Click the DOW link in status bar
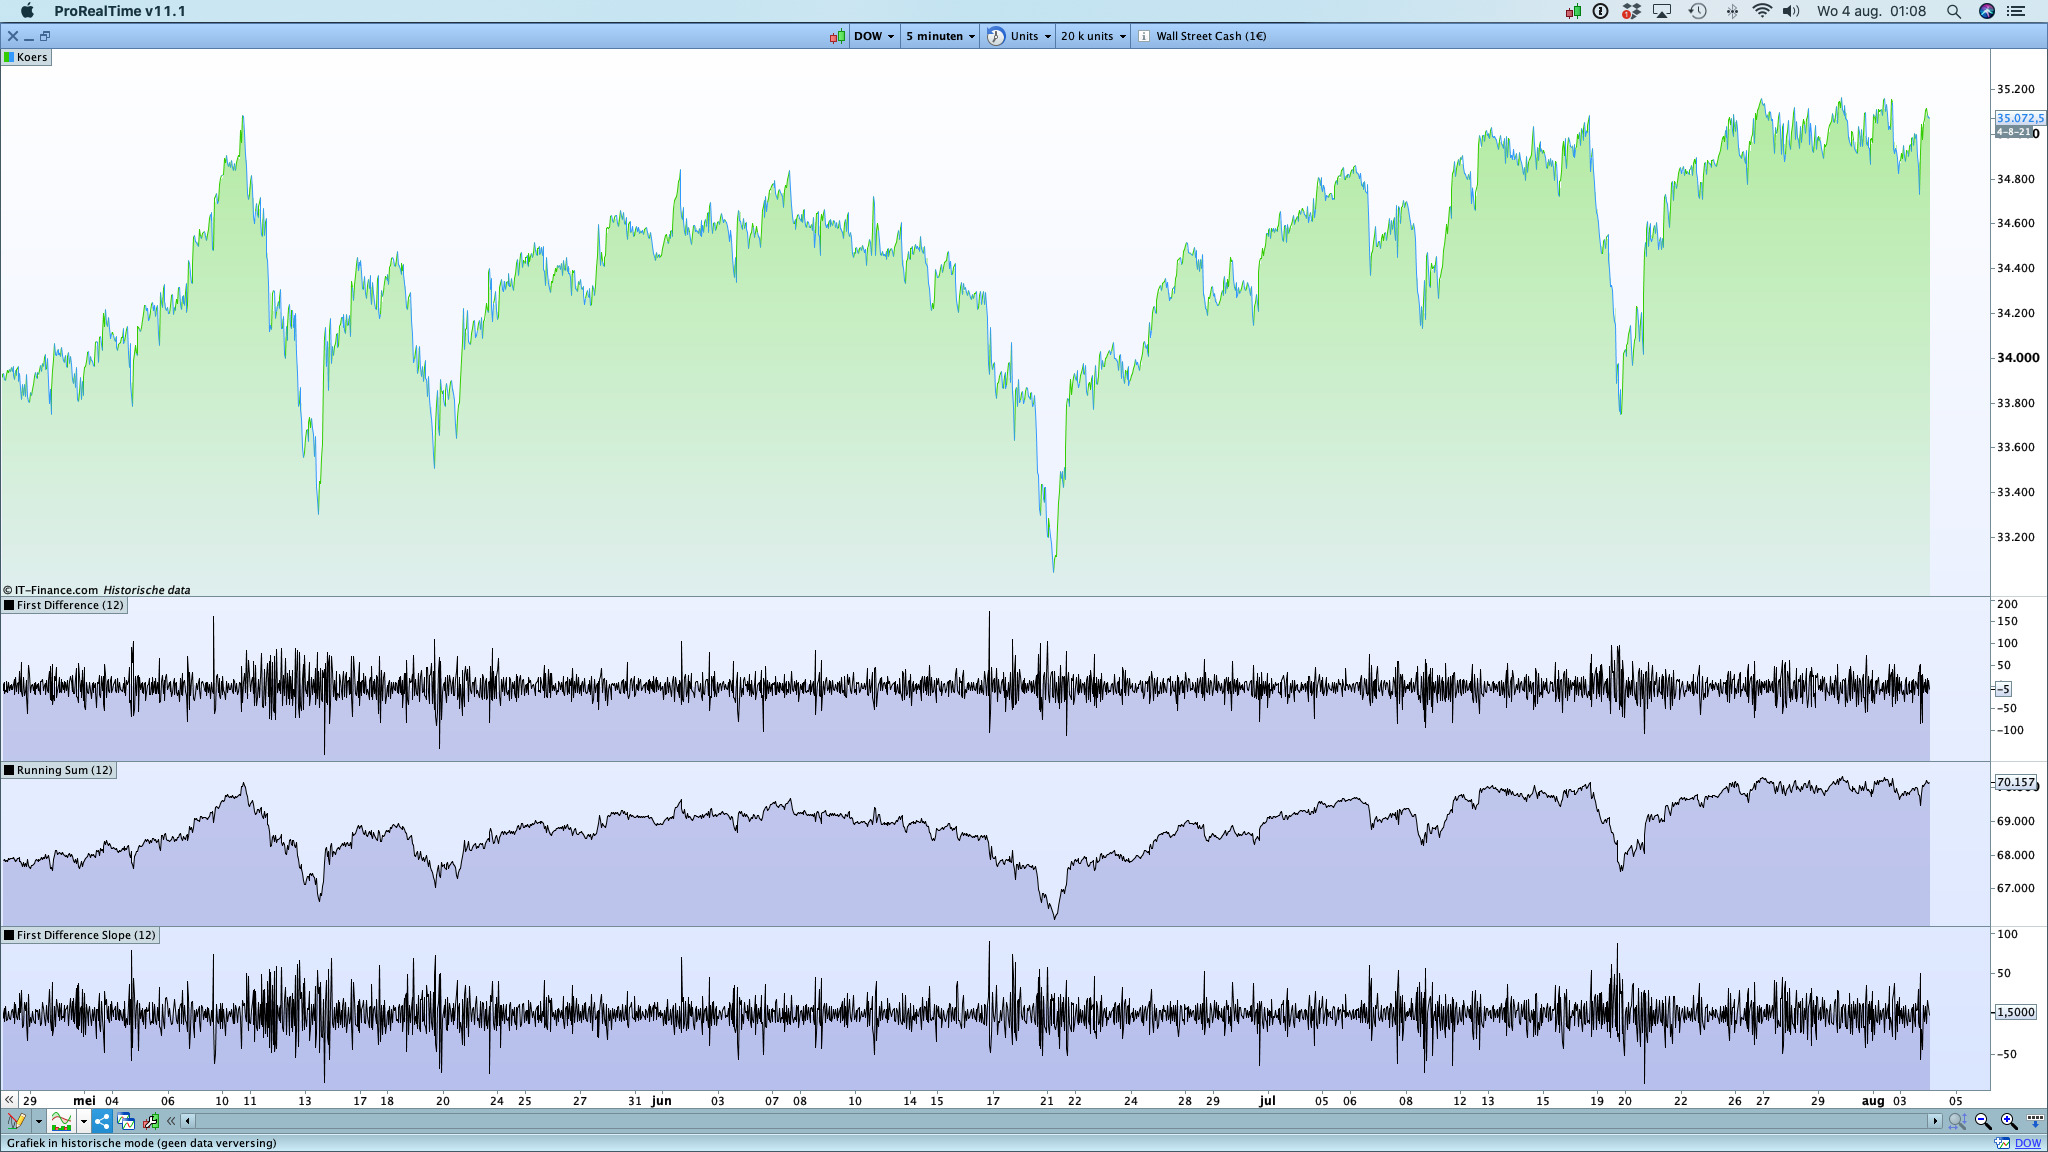 (x=2027, y=1143)
